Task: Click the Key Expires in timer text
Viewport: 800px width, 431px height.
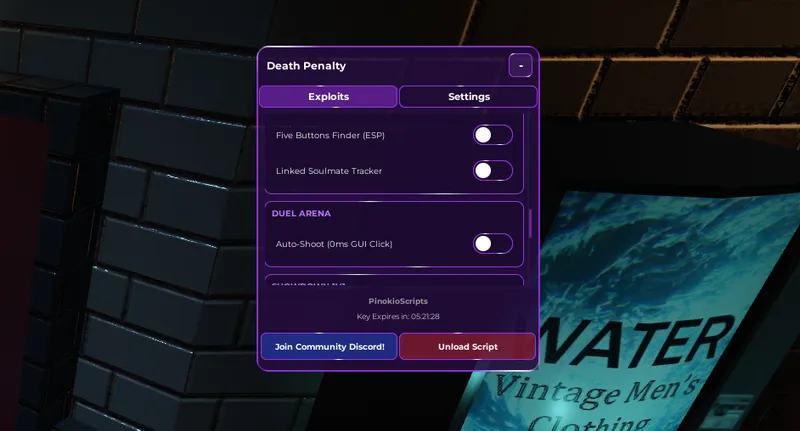Action: (x=398, y=316)
